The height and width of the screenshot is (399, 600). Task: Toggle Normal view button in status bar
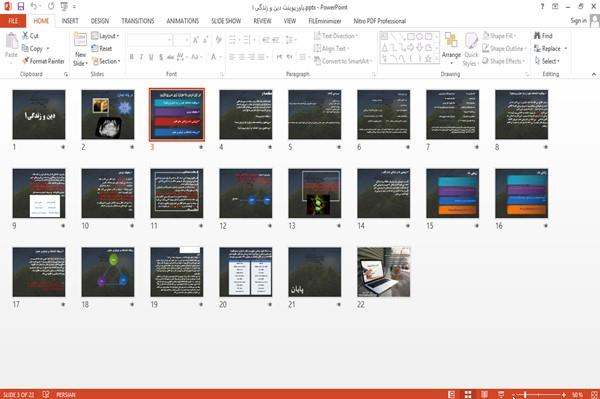click(x=452, y=394)
